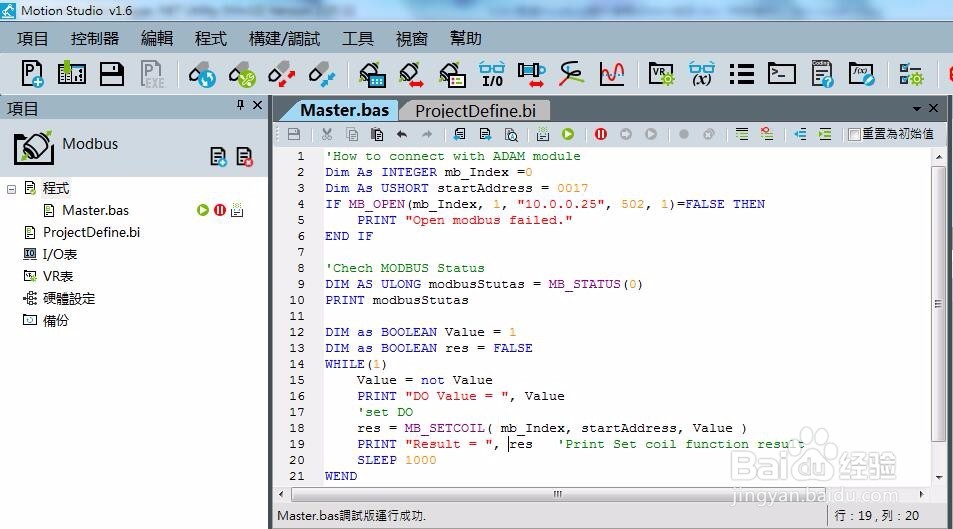Undo last edit in code editor
953x529 pixels.
tap(402, 134)
